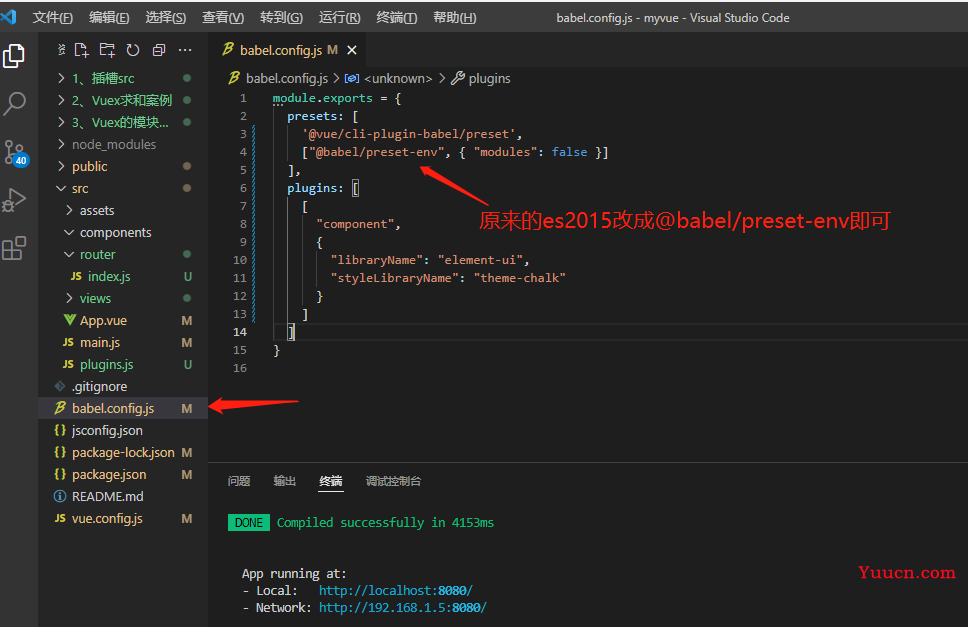Click the New File icon in explorer toolbar
This screenshot has height=627, width=968.
[x=81, y=50]
